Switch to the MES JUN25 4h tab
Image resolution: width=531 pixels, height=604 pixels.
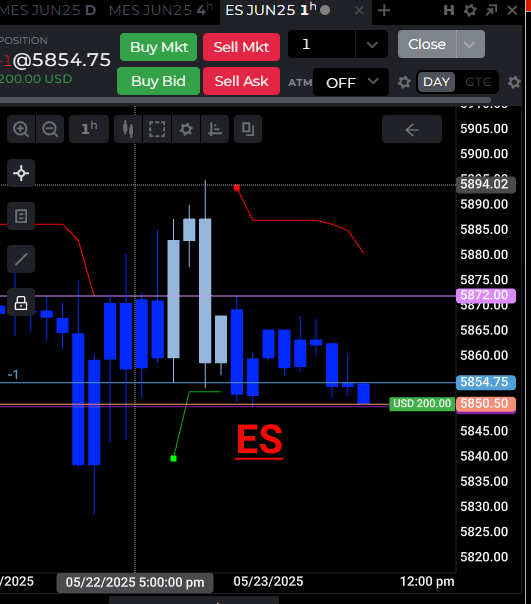pos(161,10)
